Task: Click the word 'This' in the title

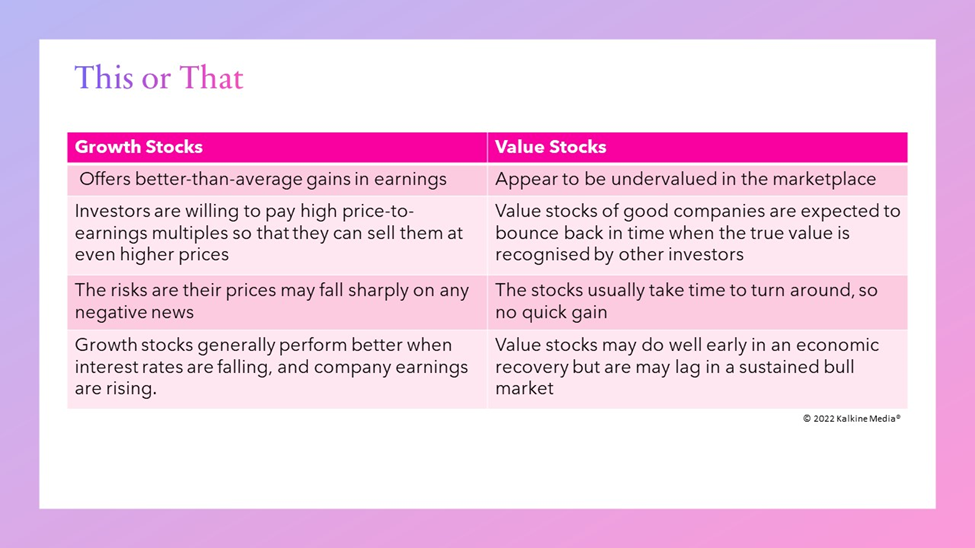Action: [104, 78]
